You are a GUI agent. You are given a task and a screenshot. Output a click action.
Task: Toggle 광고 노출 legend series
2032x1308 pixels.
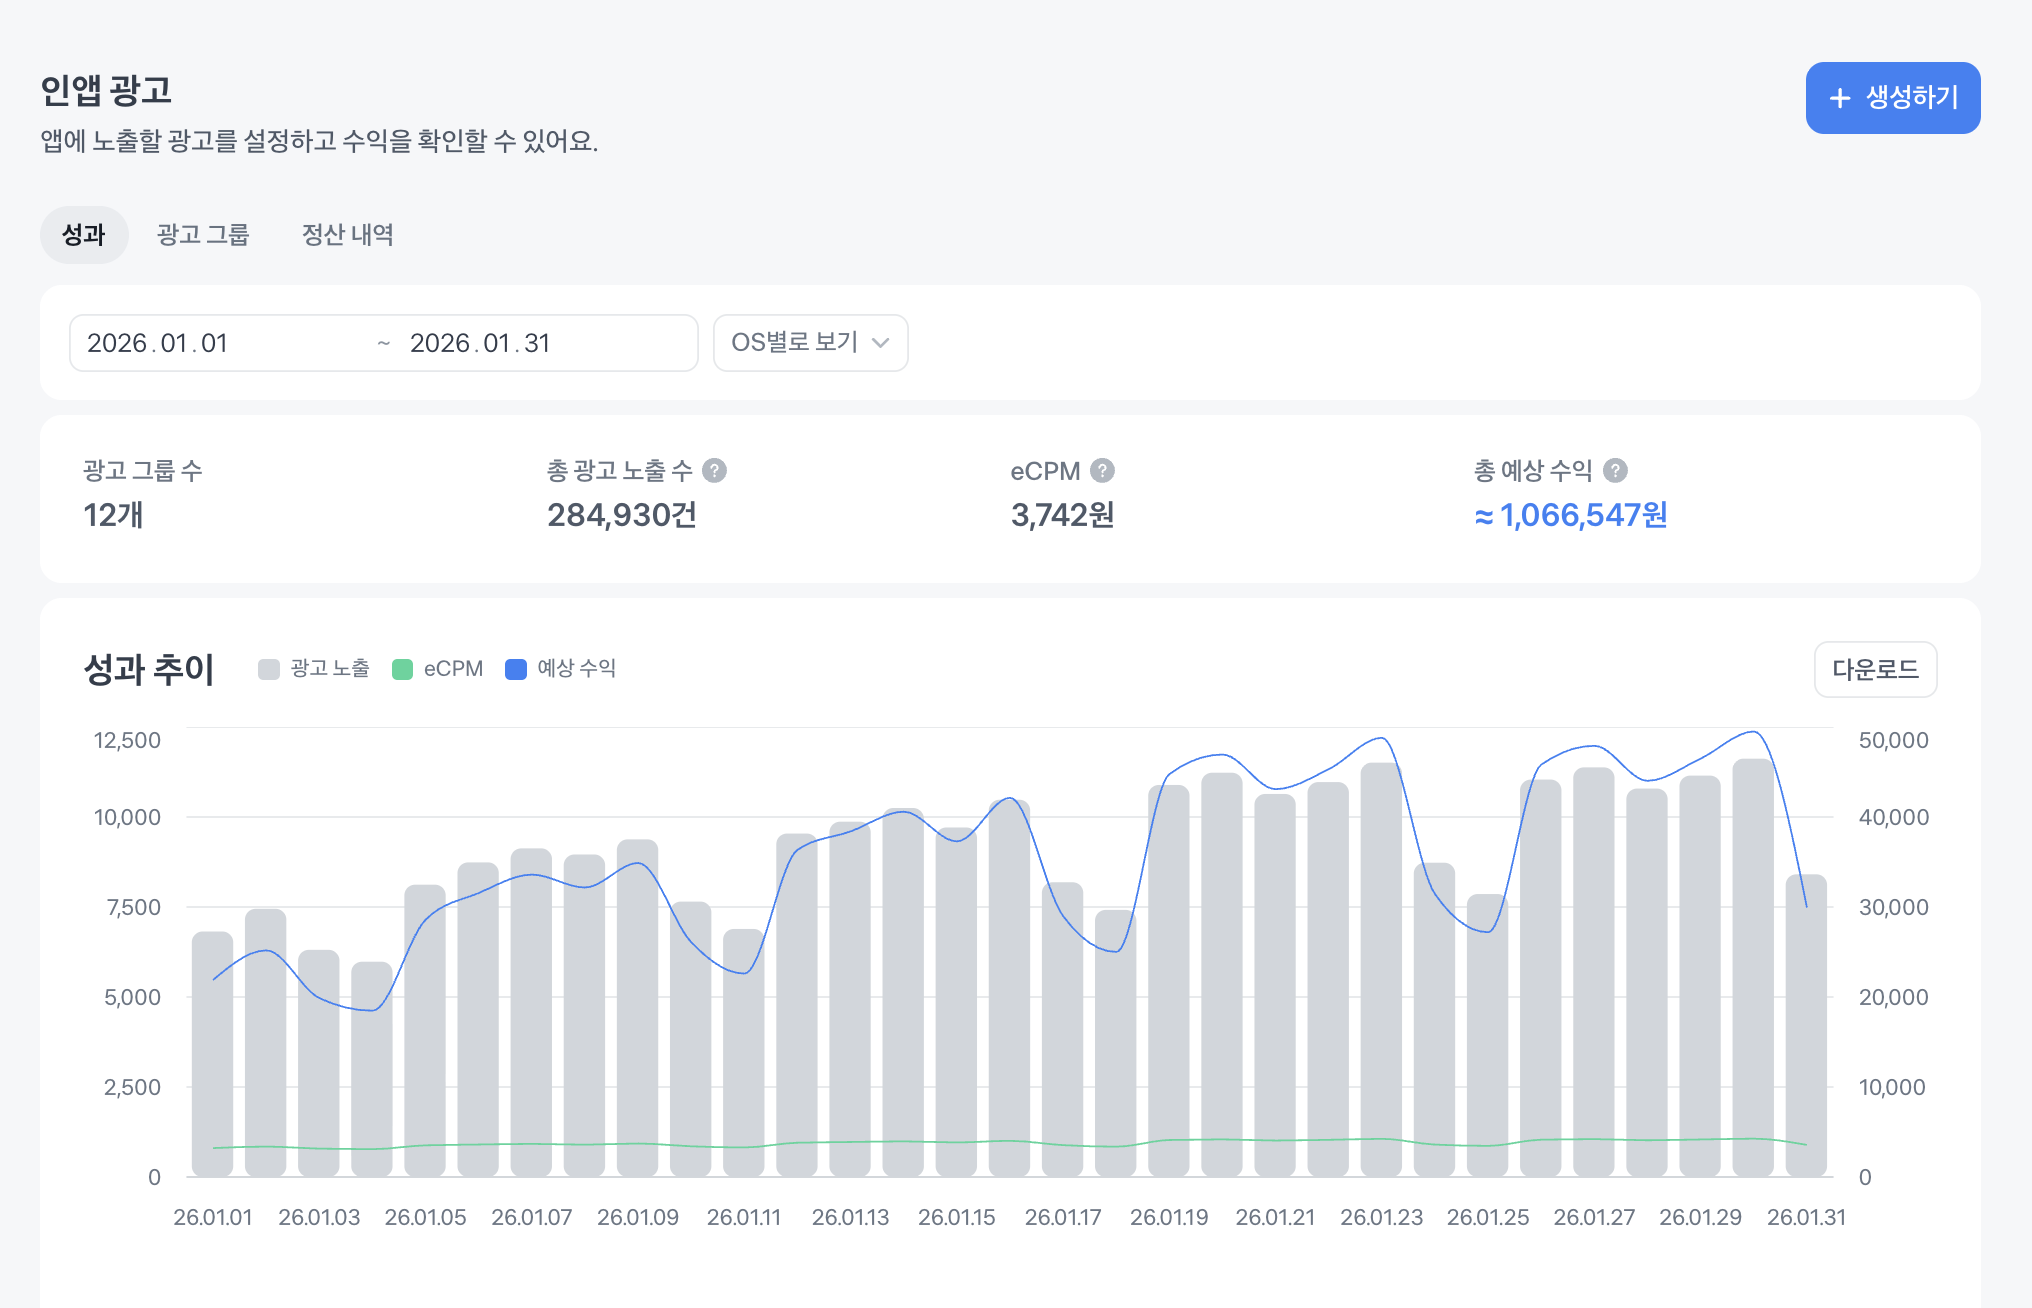pos(329,669)
